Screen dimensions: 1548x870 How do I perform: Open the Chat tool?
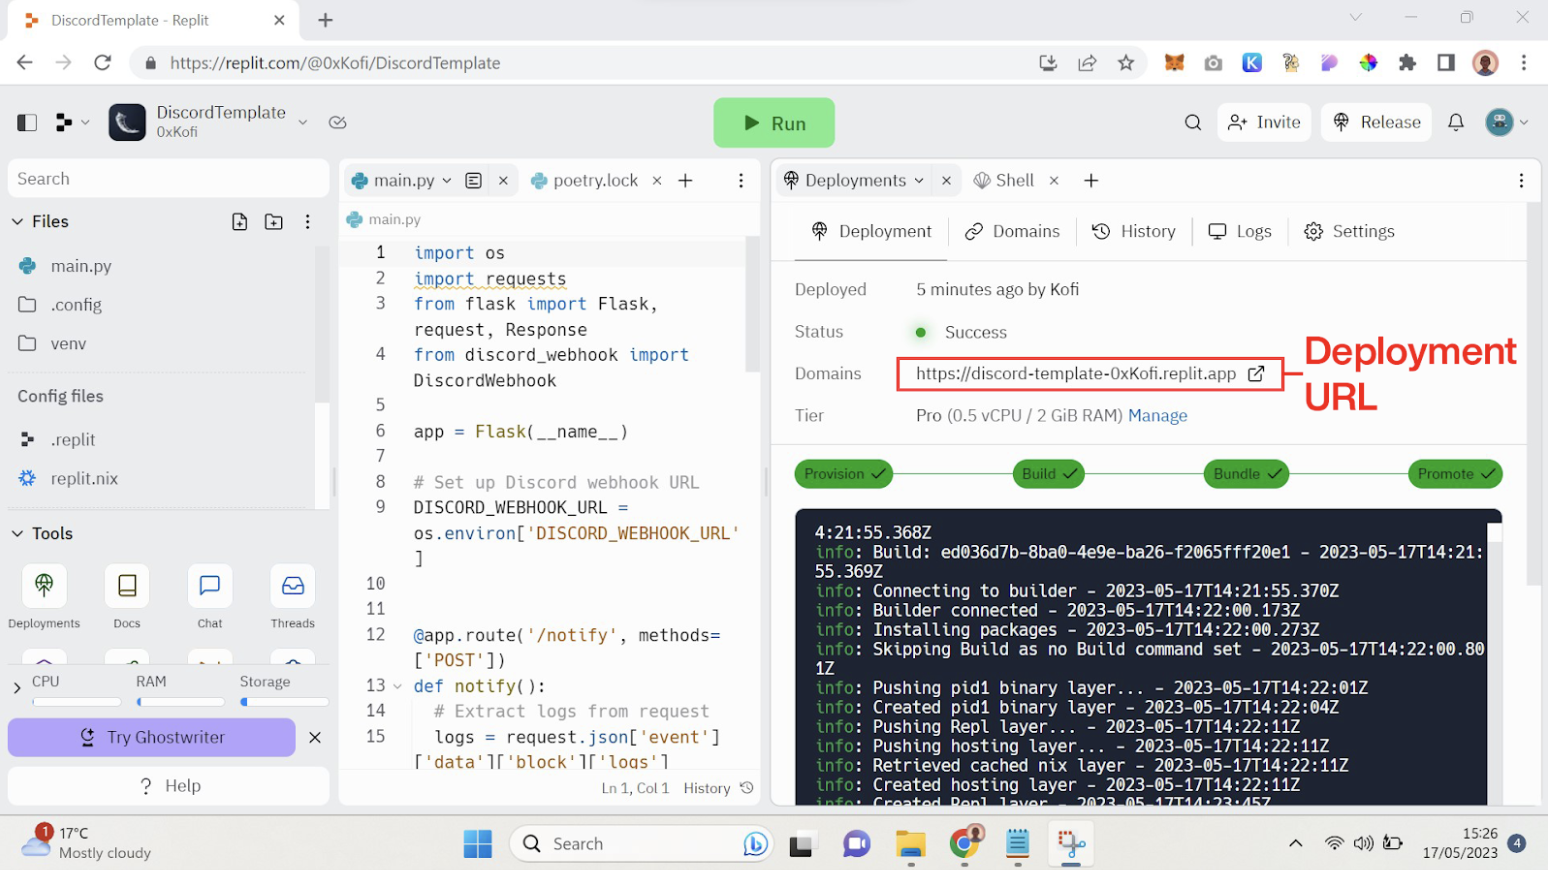[x=210, y=586]
